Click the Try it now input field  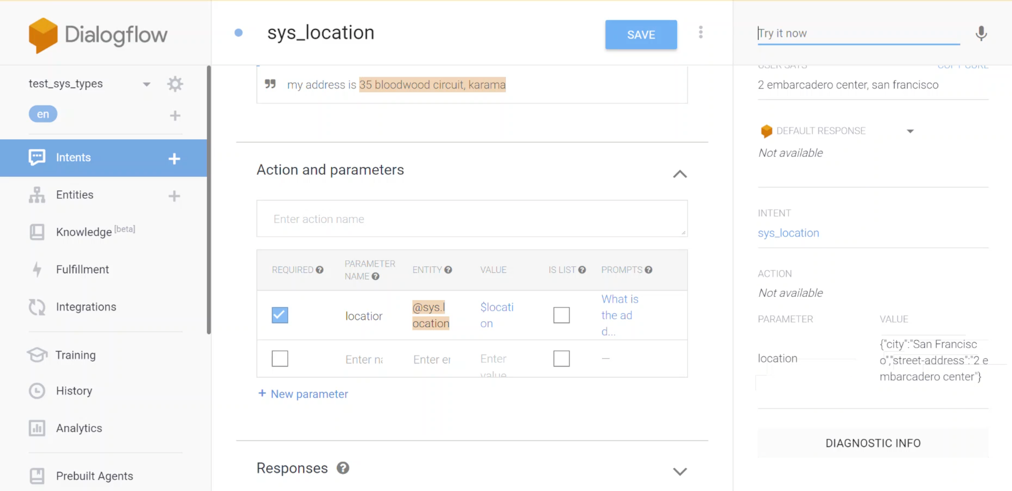click(x=858, y=34)
